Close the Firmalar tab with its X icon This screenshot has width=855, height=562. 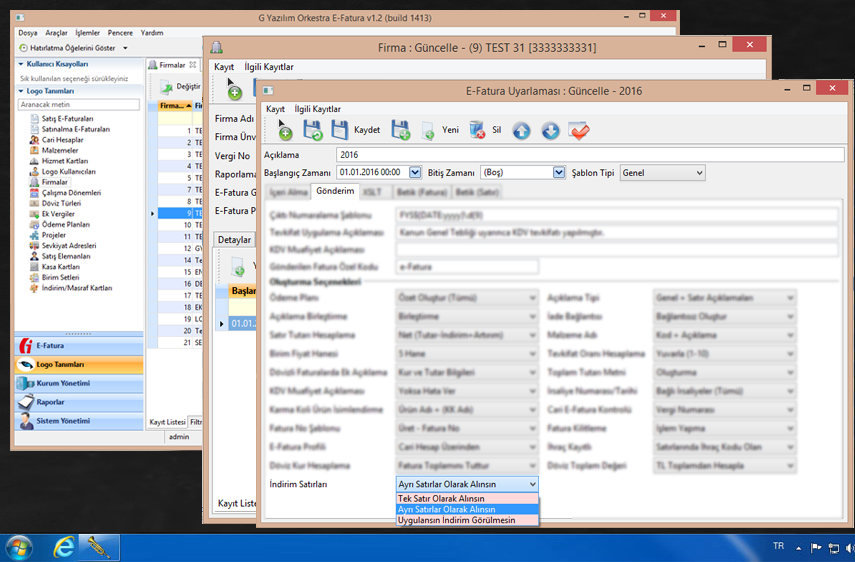192,65
